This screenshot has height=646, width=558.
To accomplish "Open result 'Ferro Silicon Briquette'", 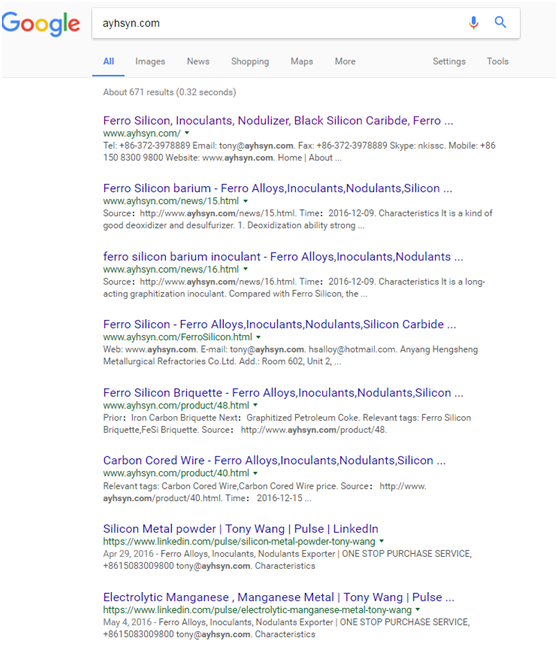I will pos(283,393).
